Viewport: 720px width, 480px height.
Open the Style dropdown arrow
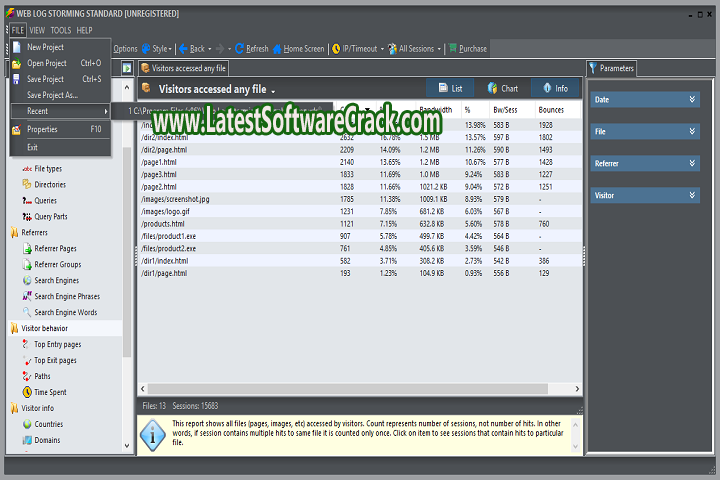[x=170, y=49]
